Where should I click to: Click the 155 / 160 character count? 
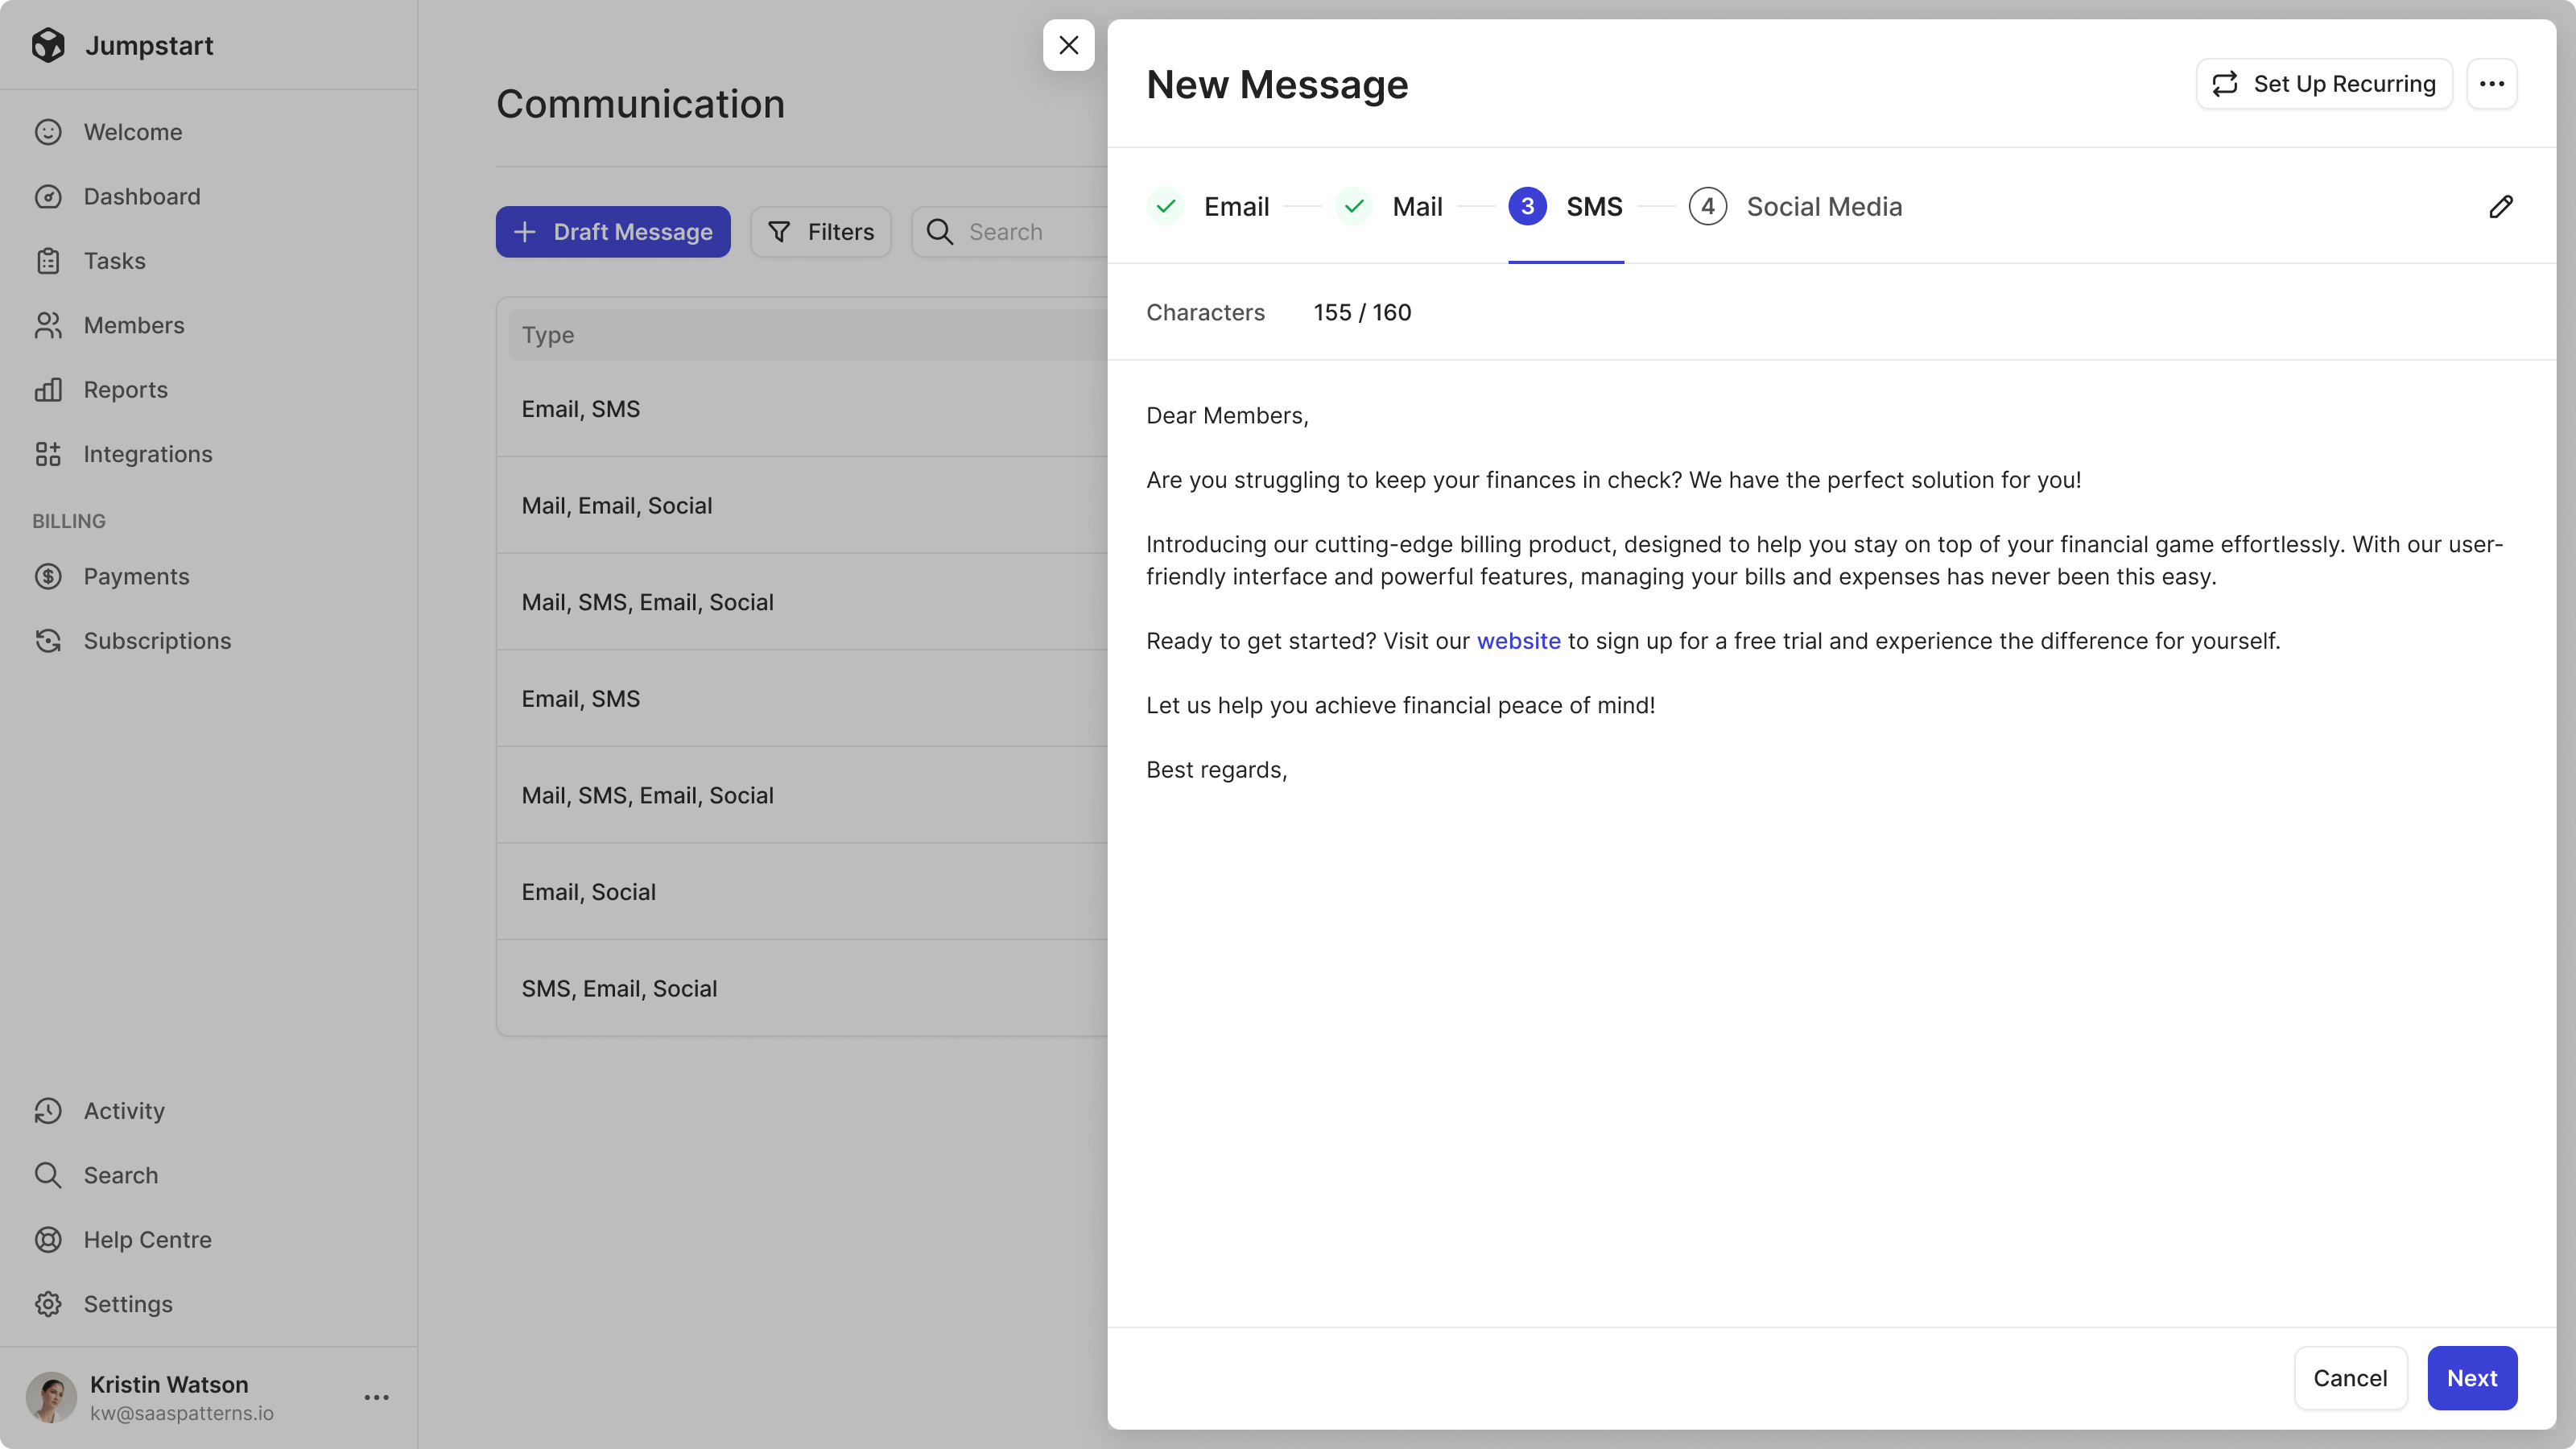tap(1362, 313)
